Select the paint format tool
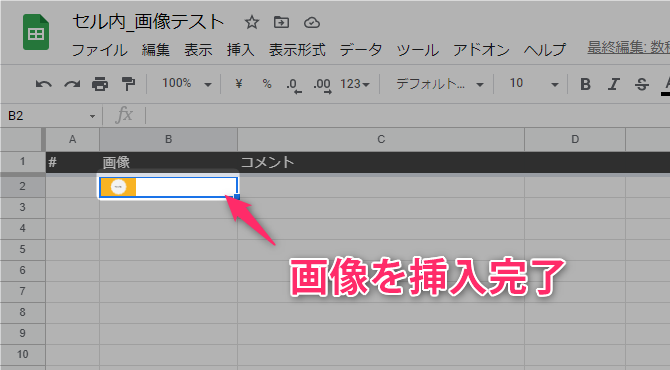Image resolution: width=670 pixels, height=370 pixels. pos(128,84)
